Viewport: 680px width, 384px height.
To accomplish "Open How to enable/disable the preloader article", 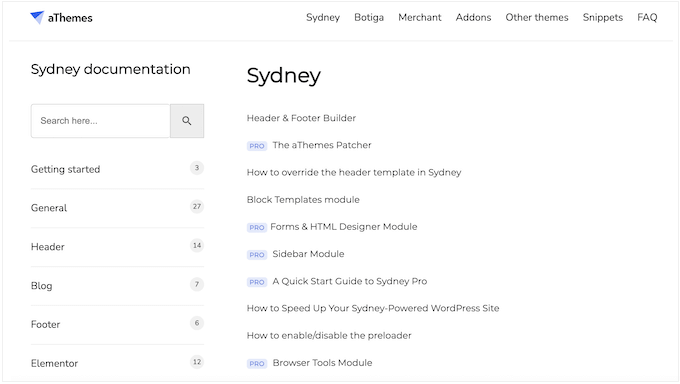I will pos(329,335).
